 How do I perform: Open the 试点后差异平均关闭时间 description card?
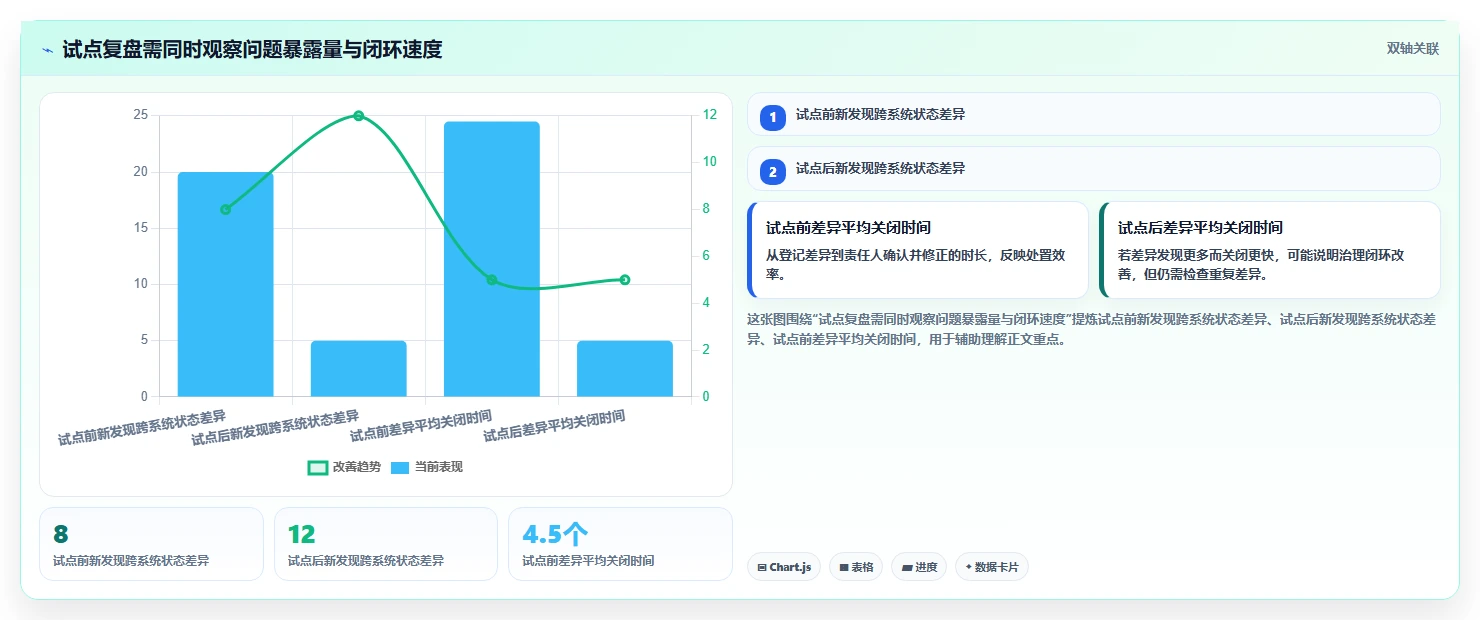(x=1270, y=250)
